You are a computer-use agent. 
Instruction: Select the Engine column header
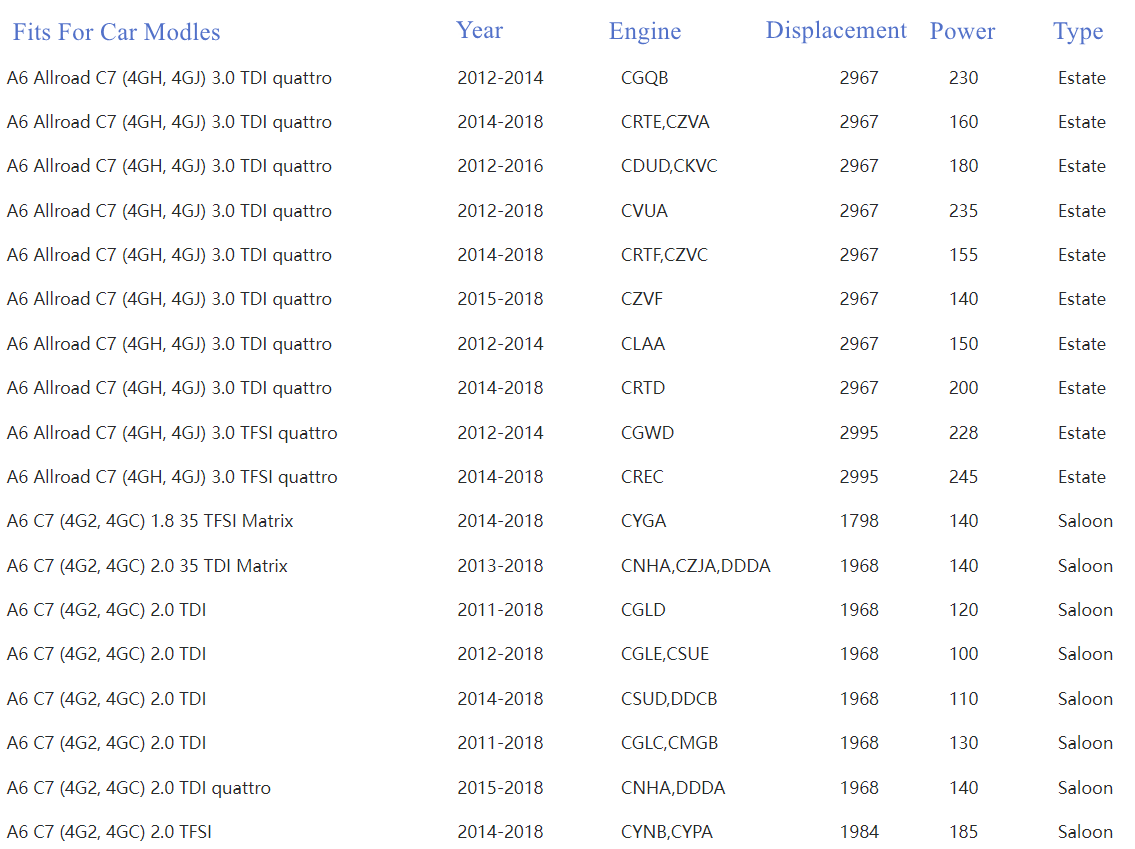[x=645, y=32]
